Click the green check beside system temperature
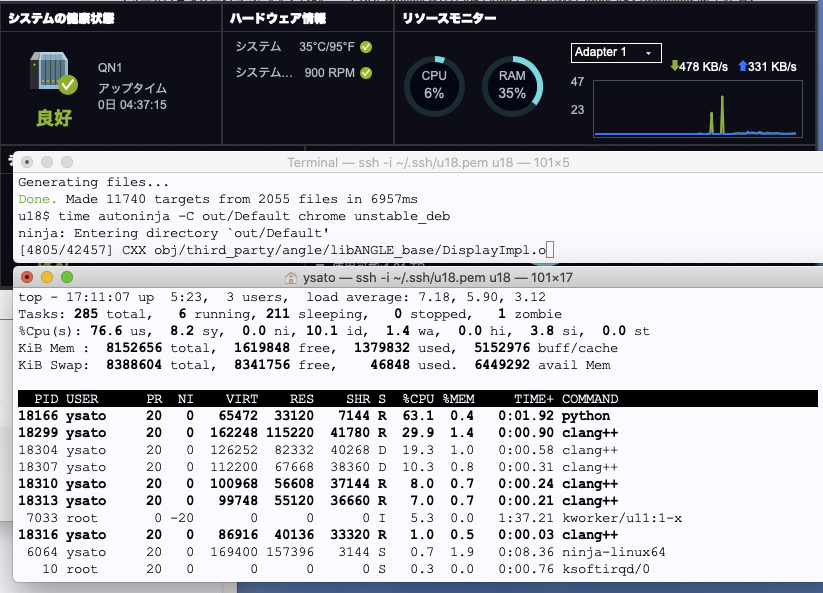Viewport: 823px width, 593px height. tap(366, 47)
